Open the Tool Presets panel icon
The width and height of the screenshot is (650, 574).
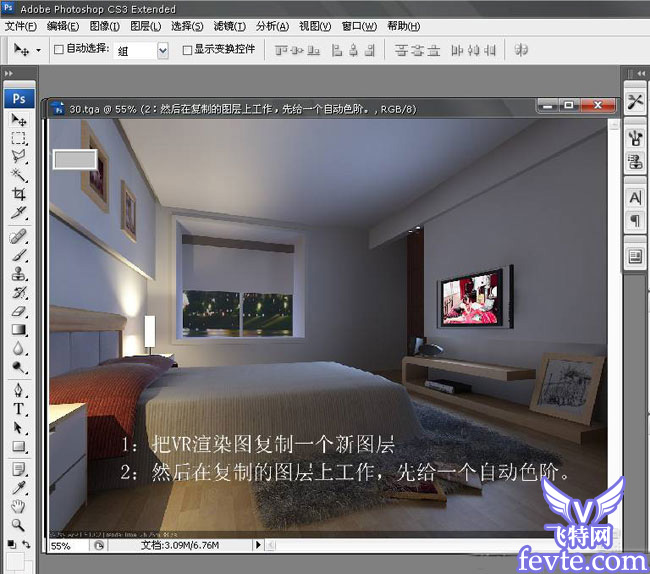[635, 102]
